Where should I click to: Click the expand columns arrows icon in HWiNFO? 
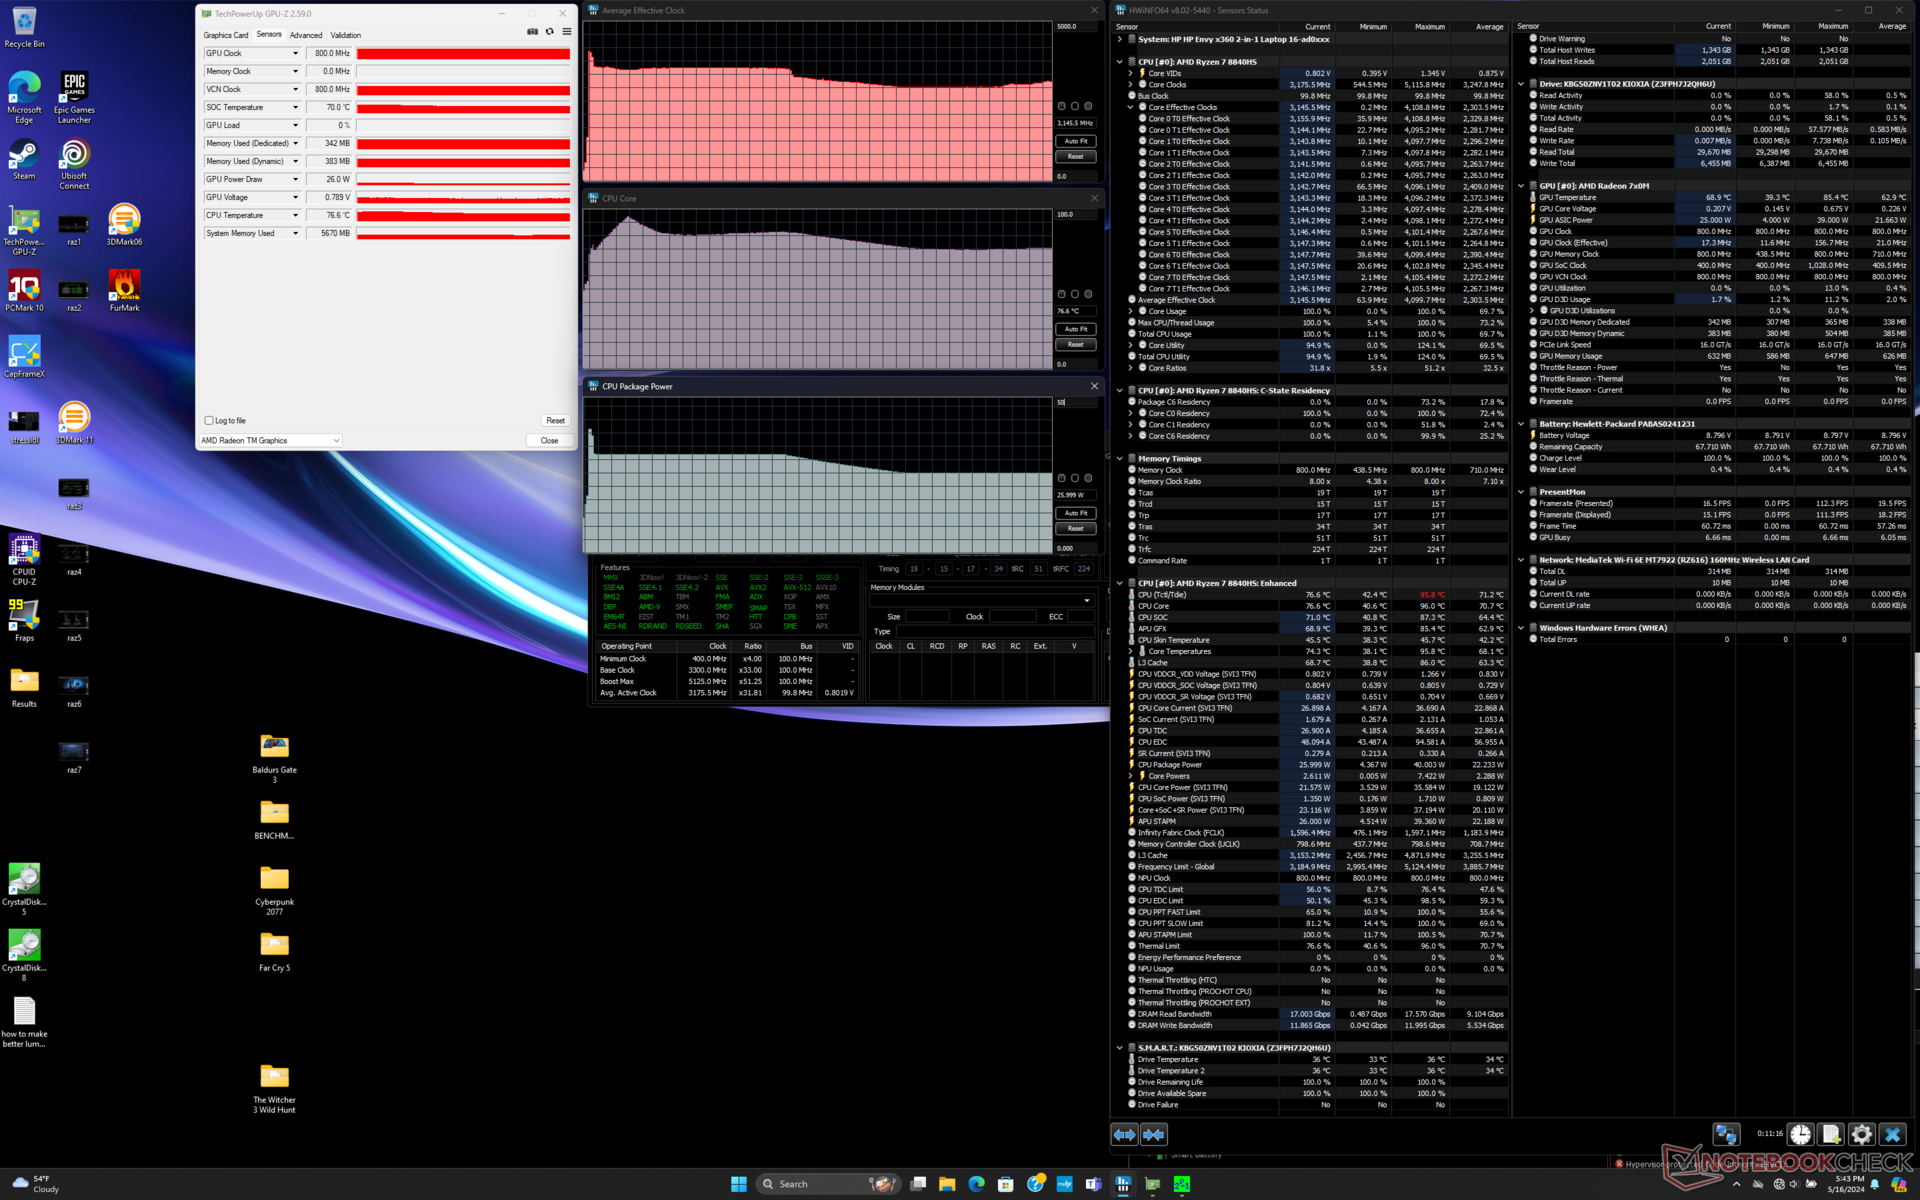pos(1125,1134)
